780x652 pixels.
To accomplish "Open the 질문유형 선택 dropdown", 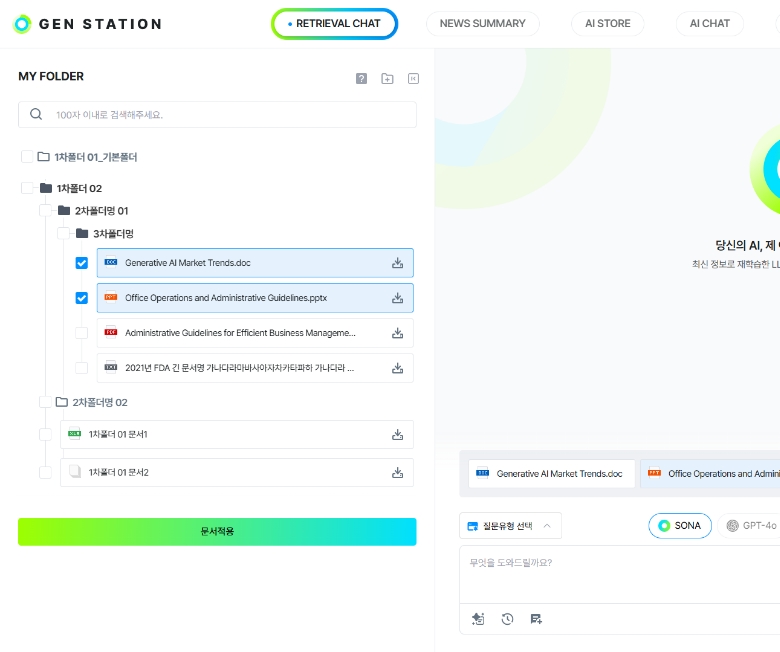I will coord(510,525).
